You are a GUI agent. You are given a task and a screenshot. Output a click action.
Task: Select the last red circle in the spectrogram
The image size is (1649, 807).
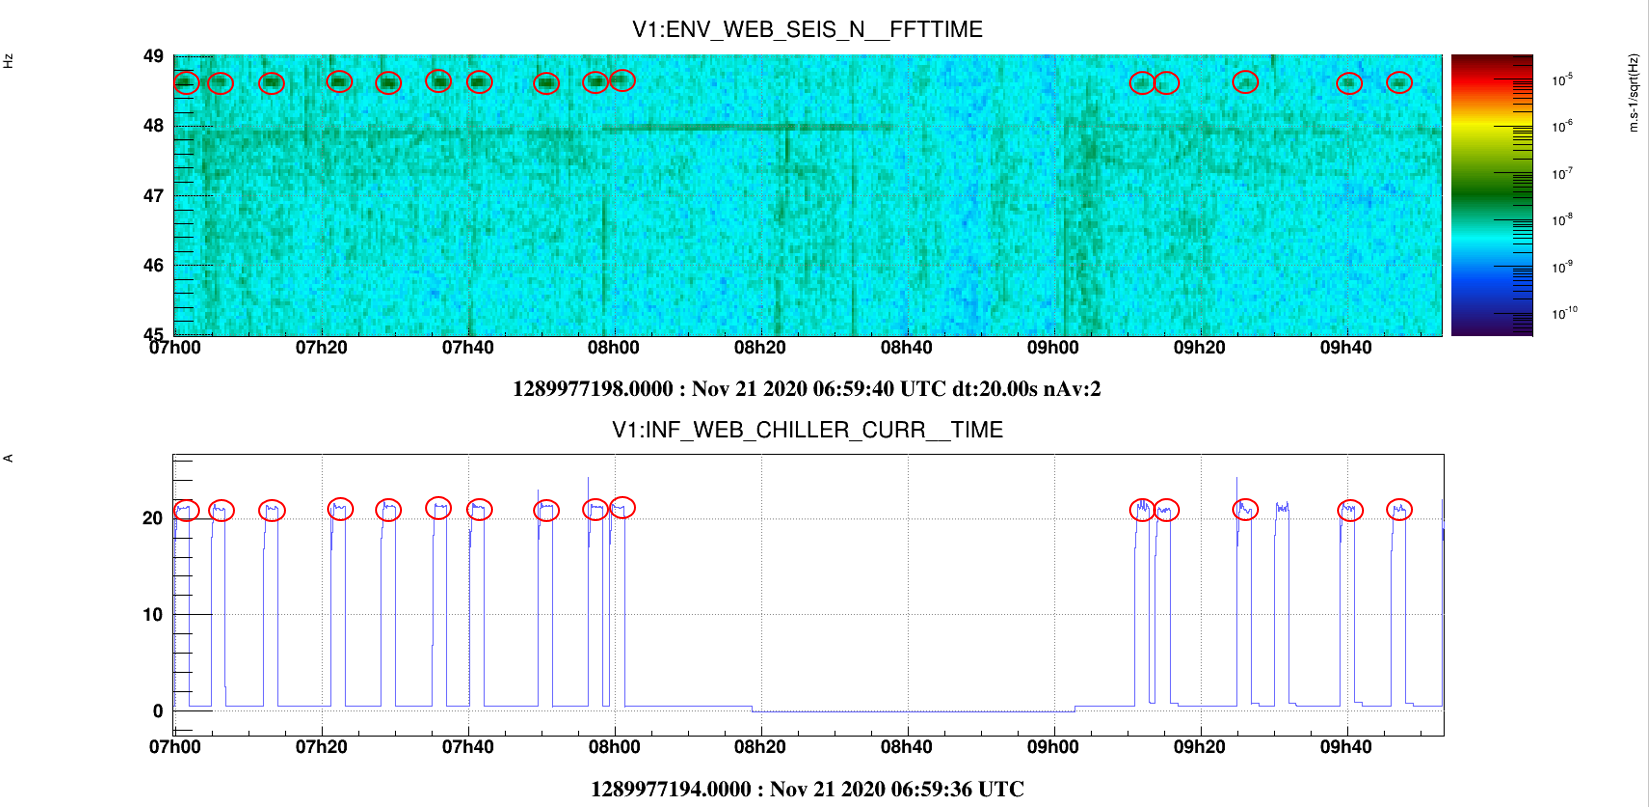[x=1400, y=83]
